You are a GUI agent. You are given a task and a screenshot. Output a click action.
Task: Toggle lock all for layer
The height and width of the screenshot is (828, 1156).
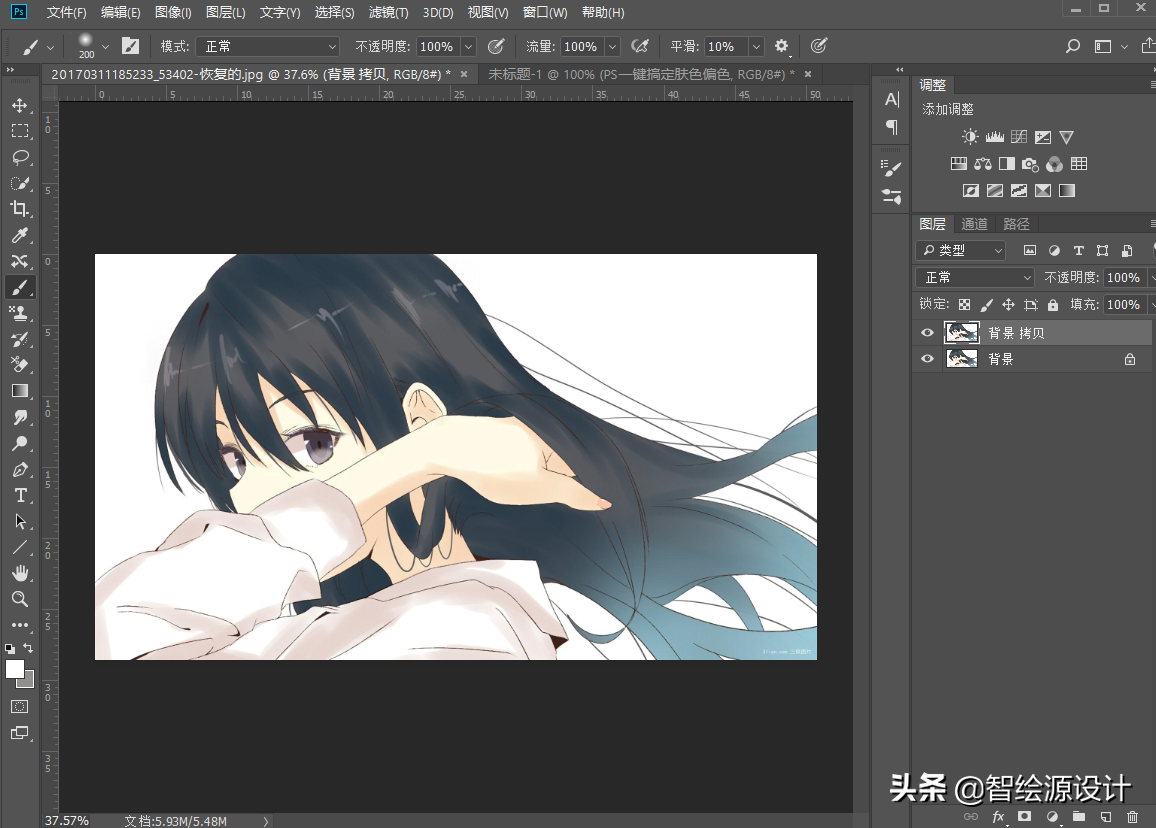click(1053, 305)
